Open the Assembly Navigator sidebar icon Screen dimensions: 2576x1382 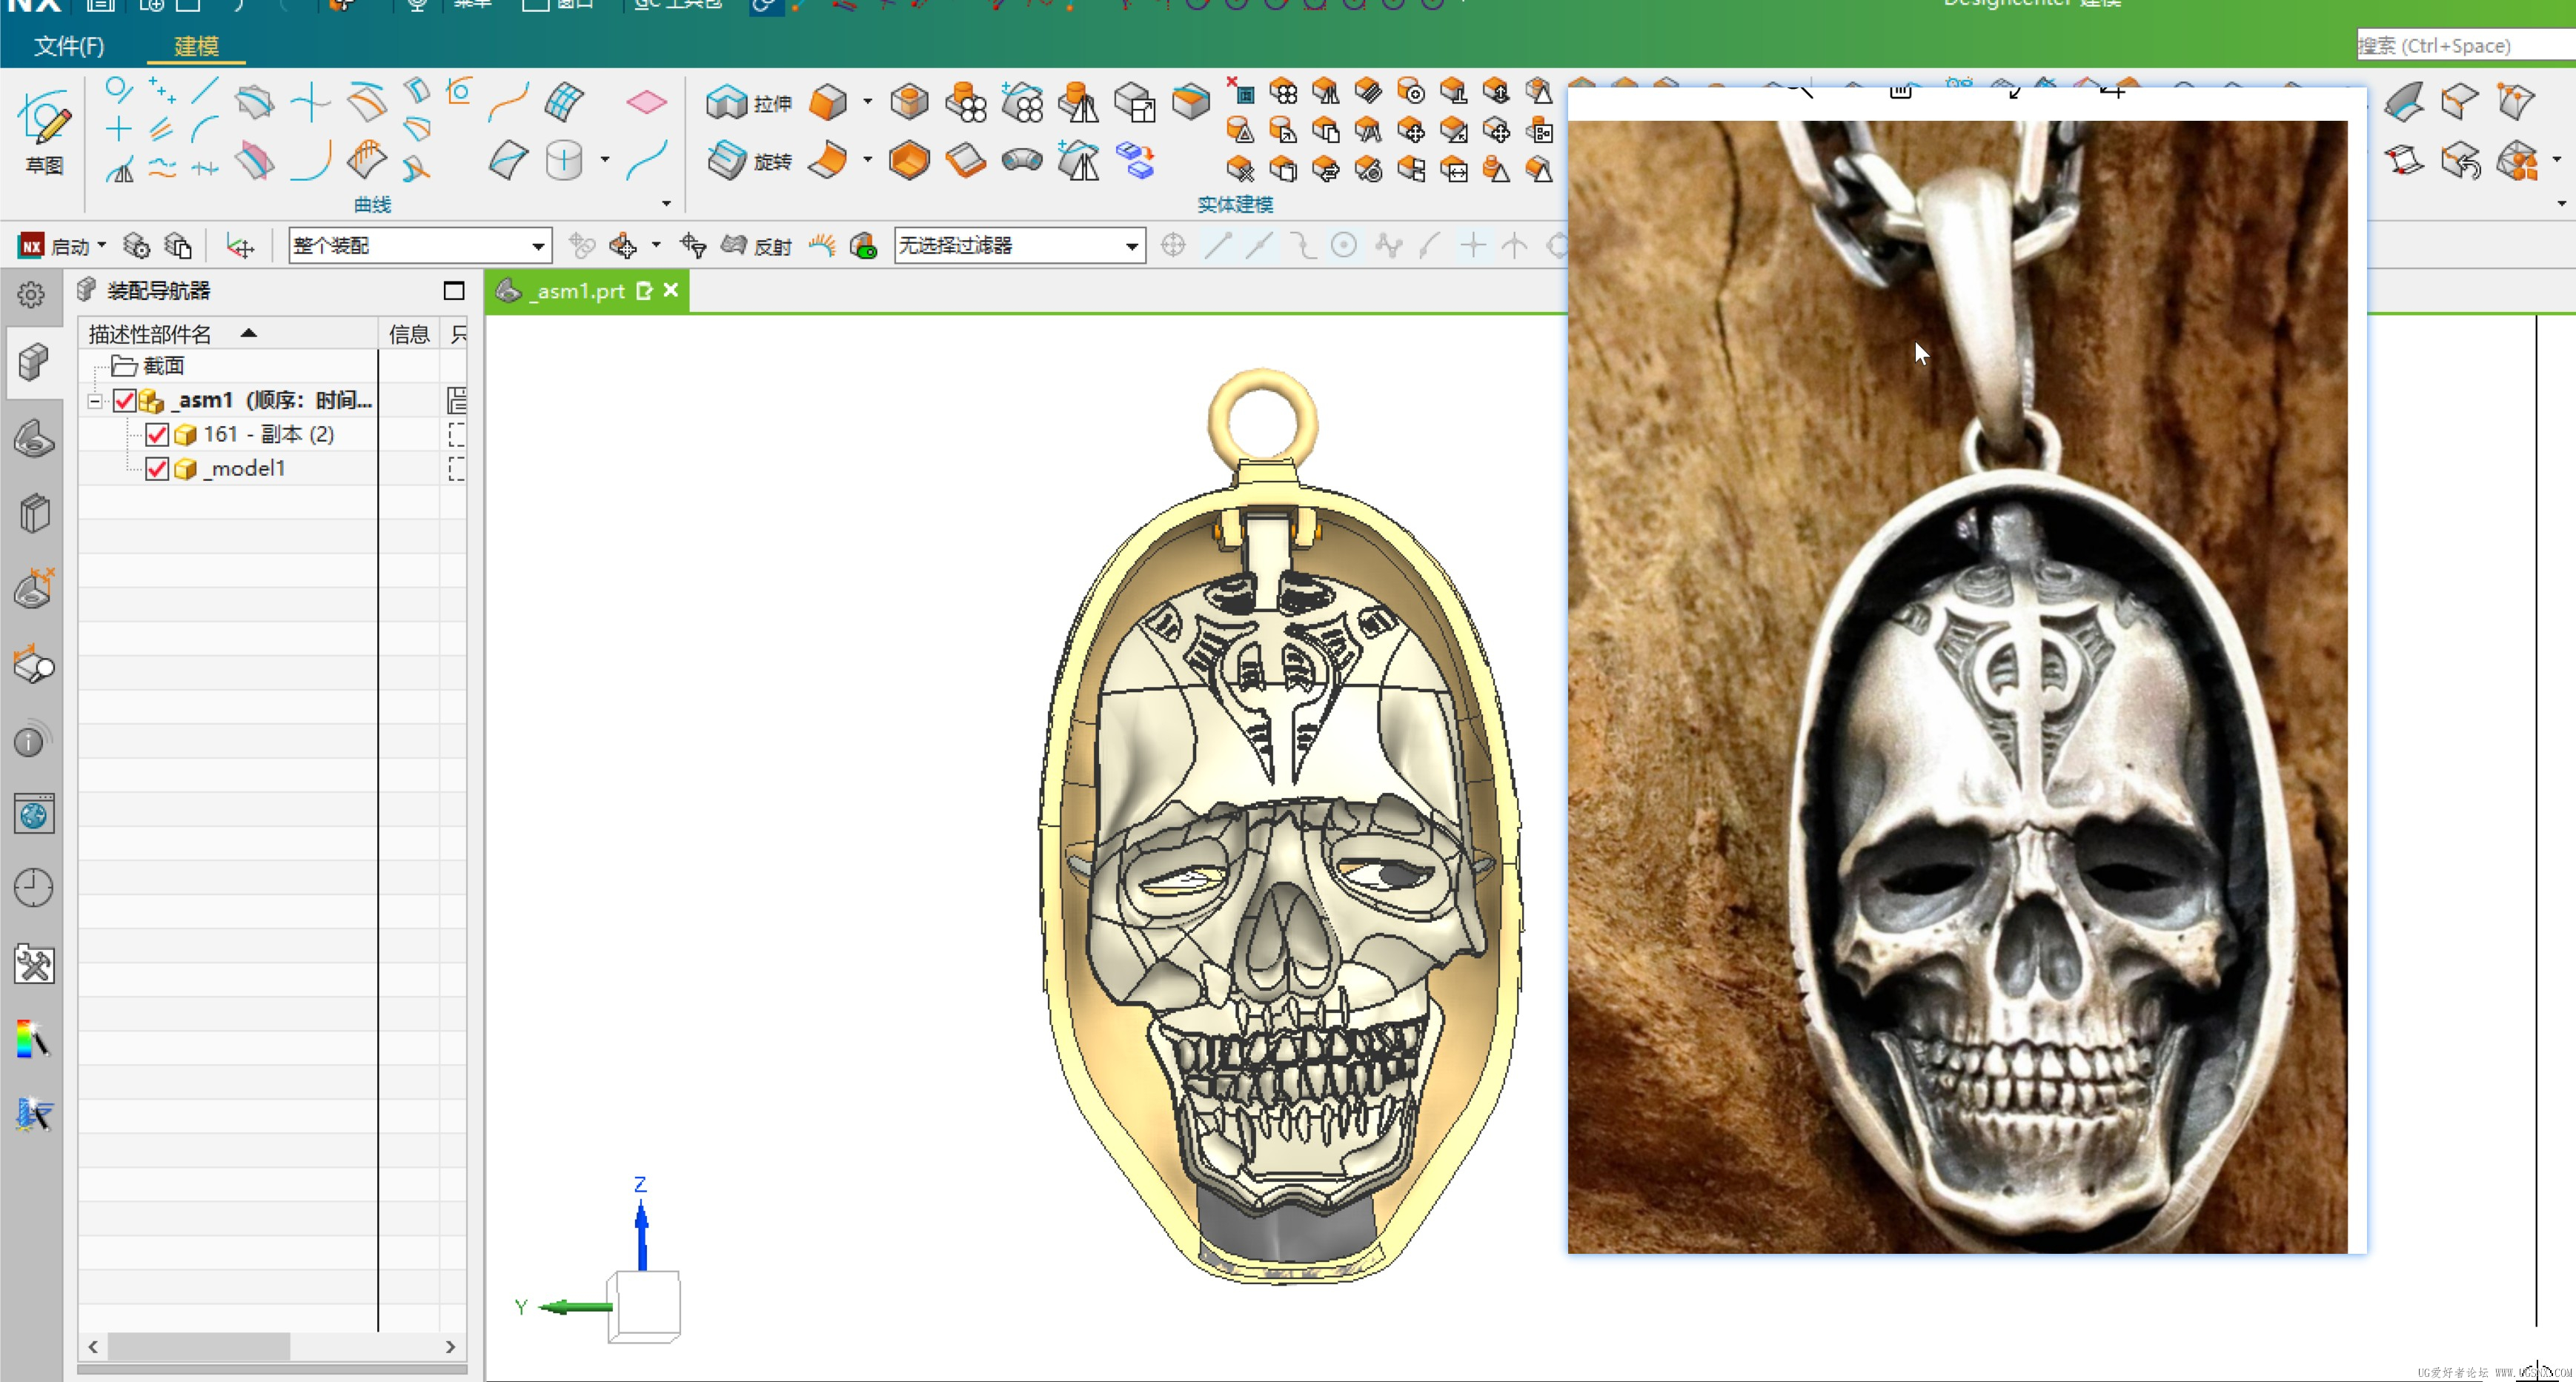point(33,362)
